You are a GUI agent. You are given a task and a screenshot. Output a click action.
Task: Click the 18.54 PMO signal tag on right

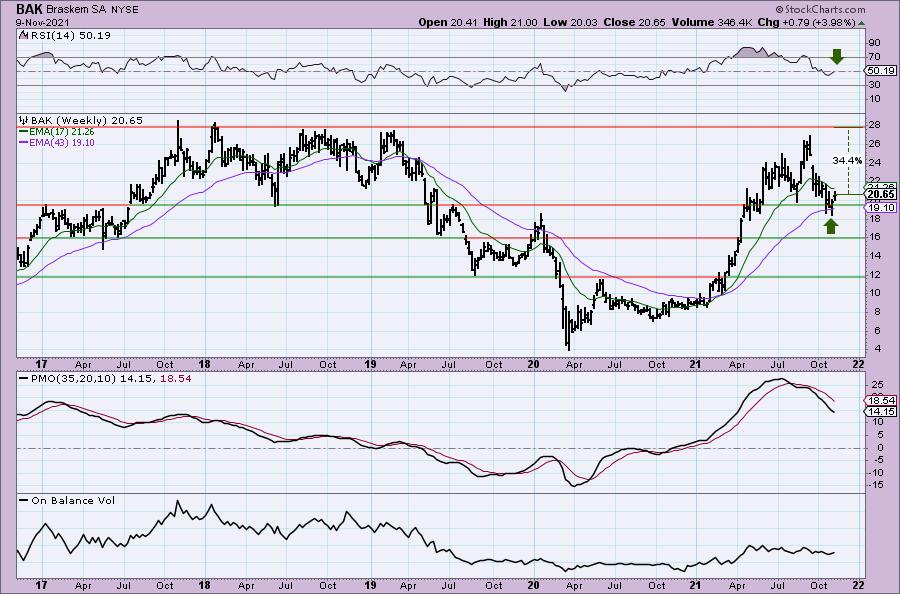tap(880, 401)
